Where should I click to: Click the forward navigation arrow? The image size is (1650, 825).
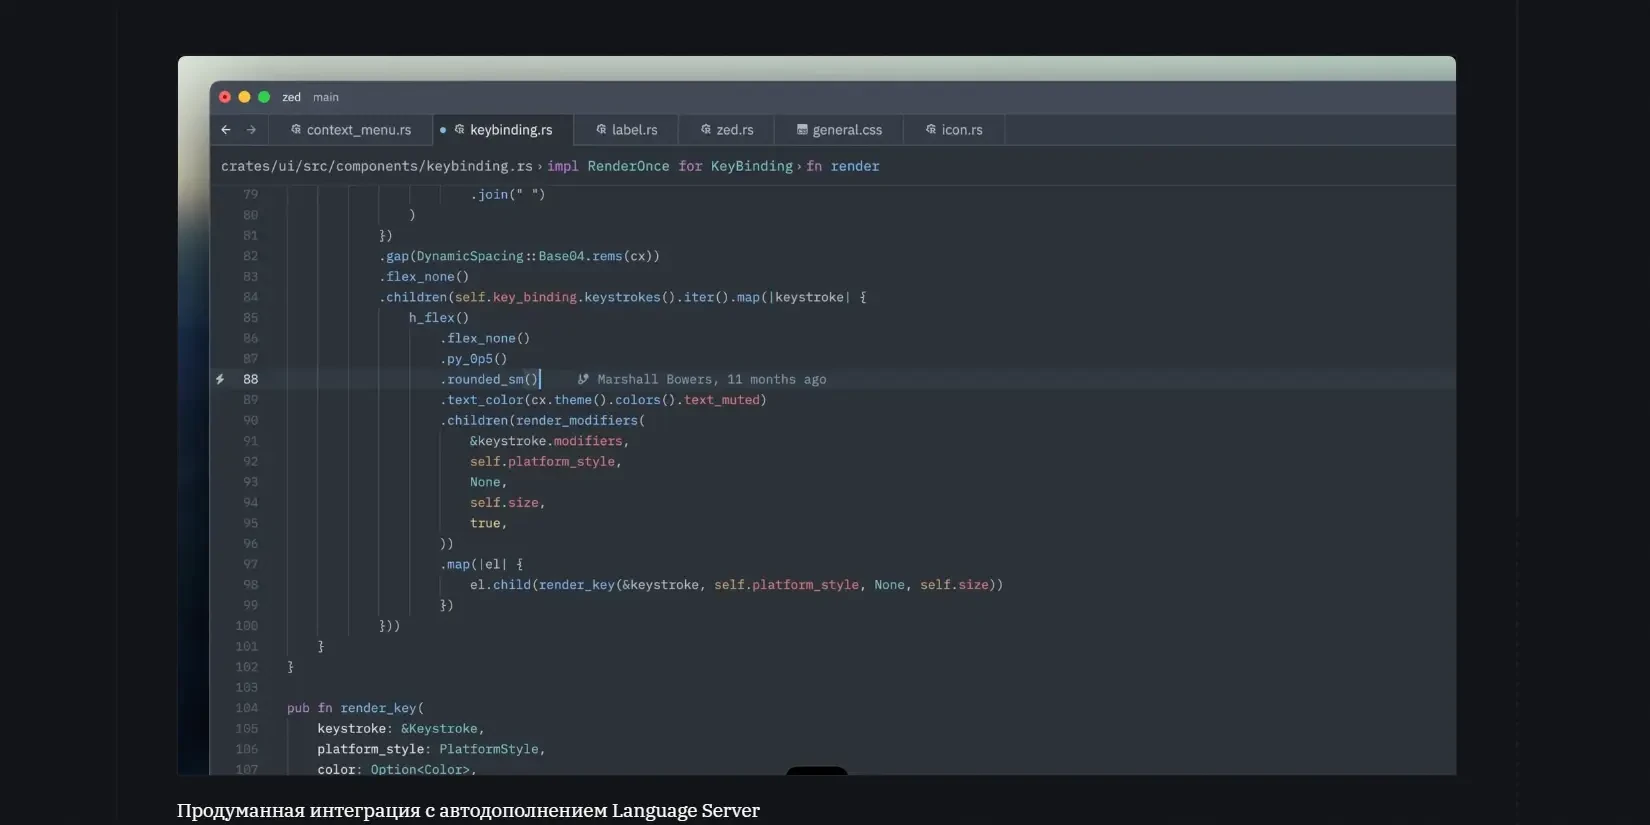251,130
